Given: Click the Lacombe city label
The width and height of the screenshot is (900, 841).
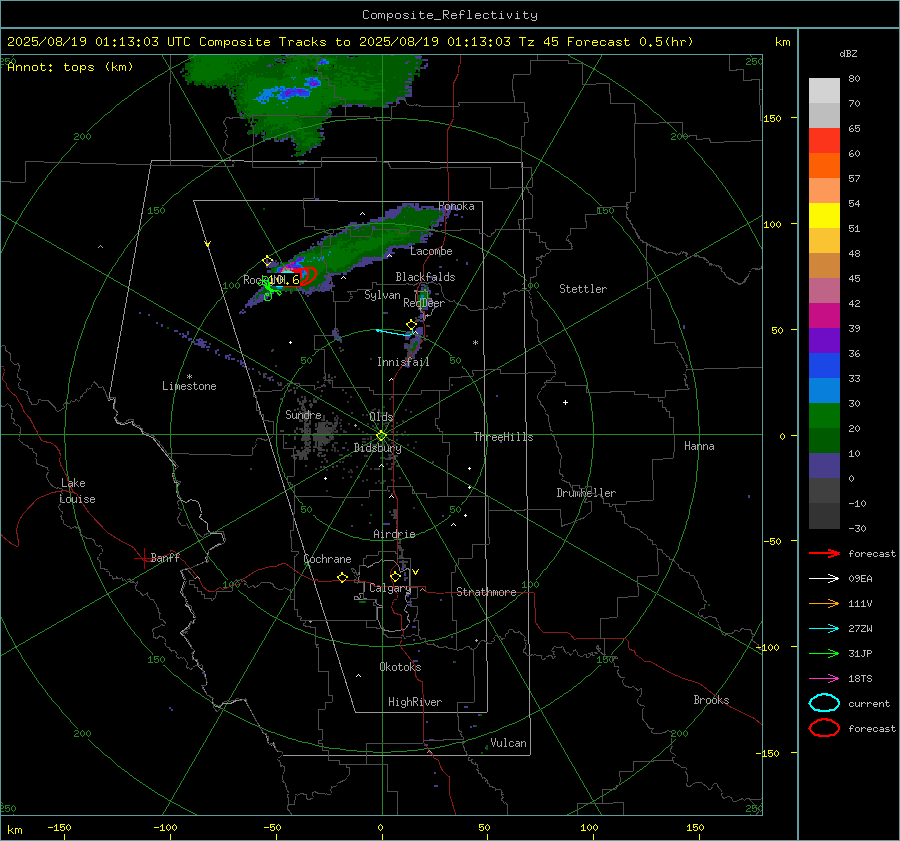Looking at the screenshot, I should 431,251.
